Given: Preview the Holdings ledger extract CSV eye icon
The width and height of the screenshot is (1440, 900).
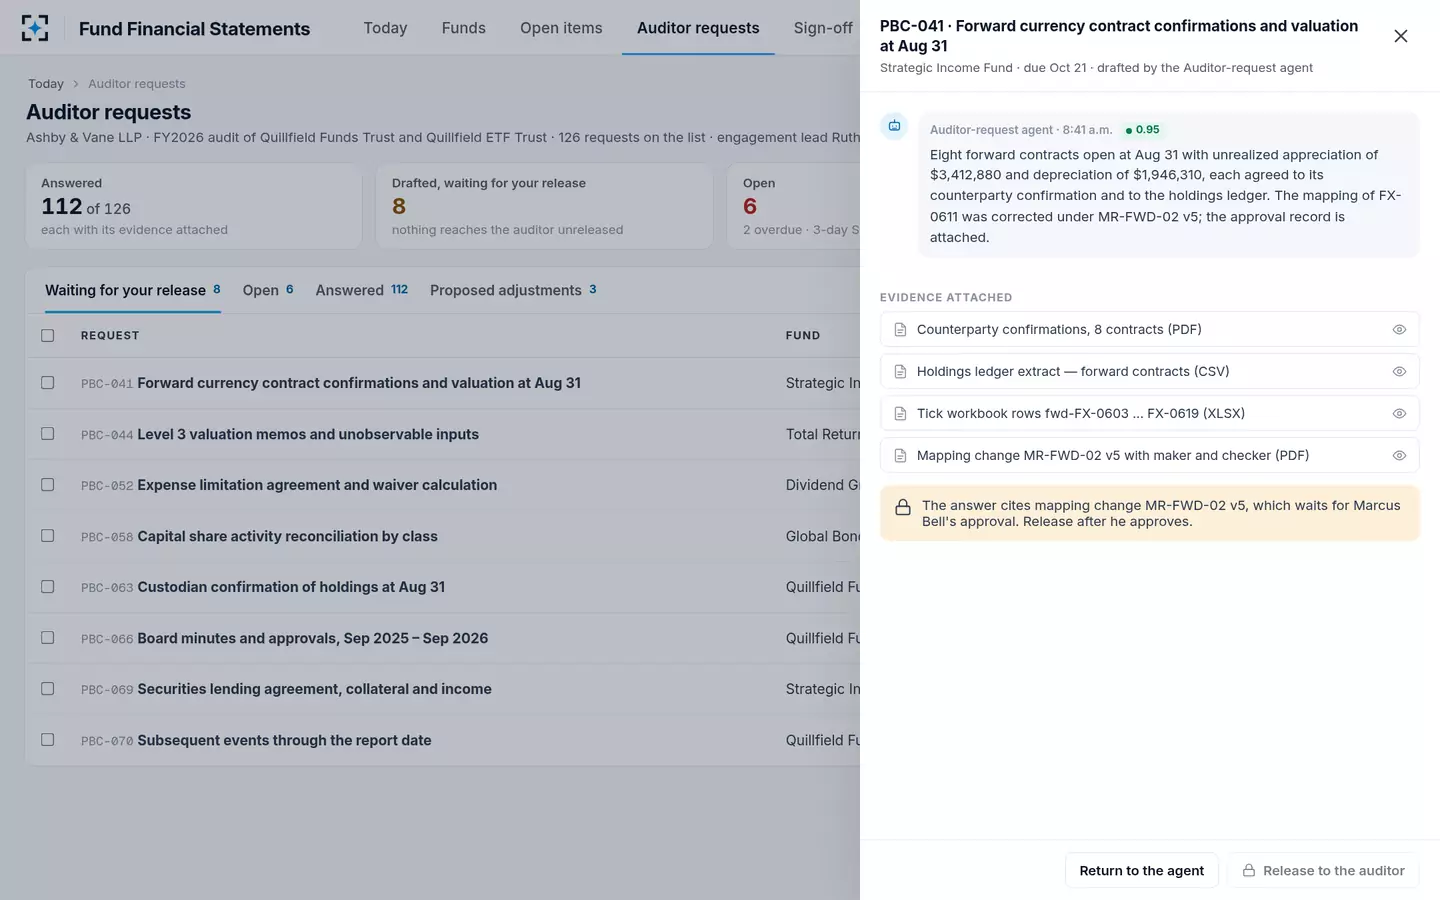Looking at the screenshot, I should click(x=1399, y=371).
